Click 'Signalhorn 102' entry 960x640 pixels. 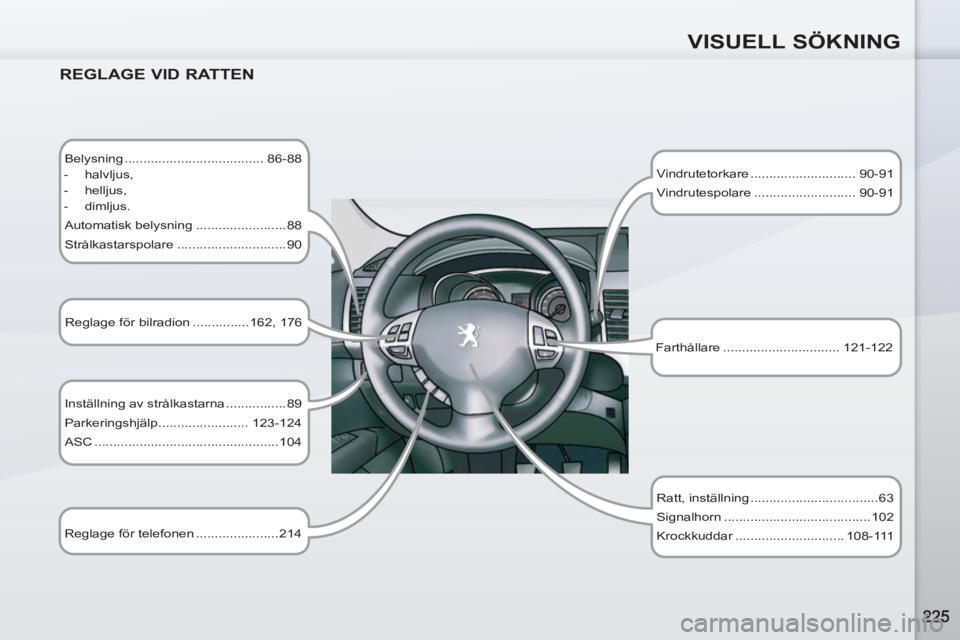pyautogui.click(x=774, y=517)
